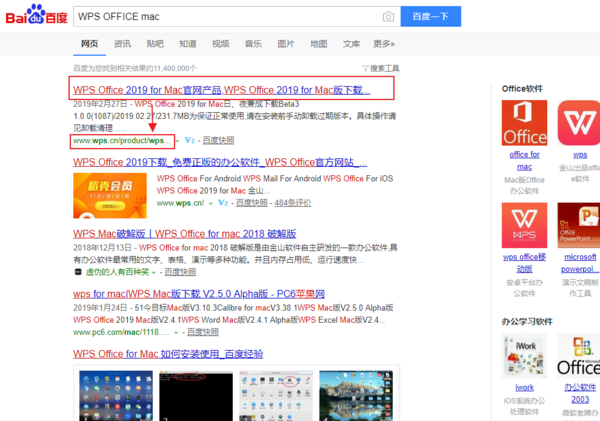
Task: Open the wps sidebar link
Action: pyautogui.click(x=580, y=155)
